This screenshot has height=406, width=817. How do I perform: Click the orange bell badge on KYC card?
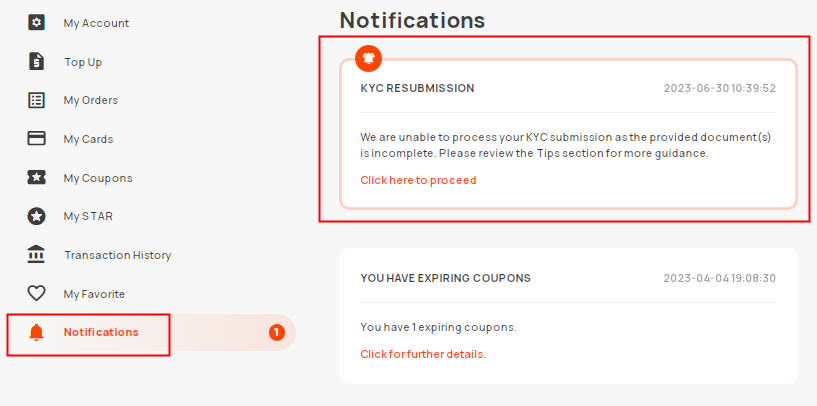tap(368, 58)
